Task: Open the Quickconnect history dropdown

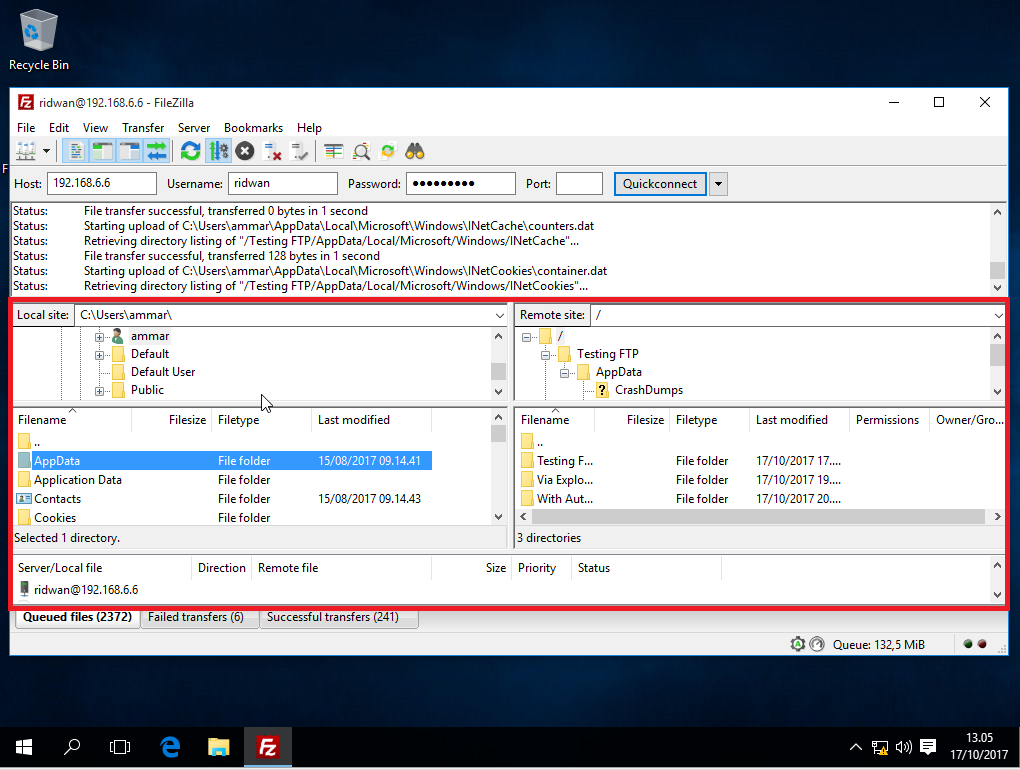Action: click(x=718, y=183)
